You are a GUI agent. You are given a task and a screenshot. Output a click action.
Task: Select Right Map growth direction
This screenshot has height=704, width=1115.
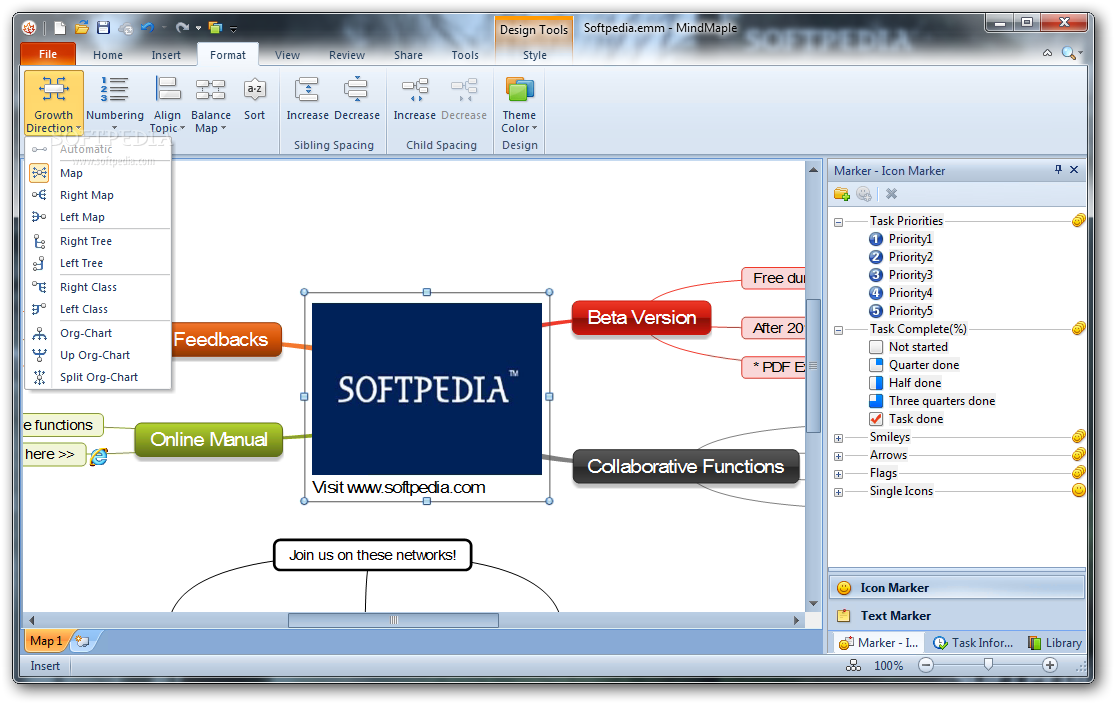click(x=98, y=195)
